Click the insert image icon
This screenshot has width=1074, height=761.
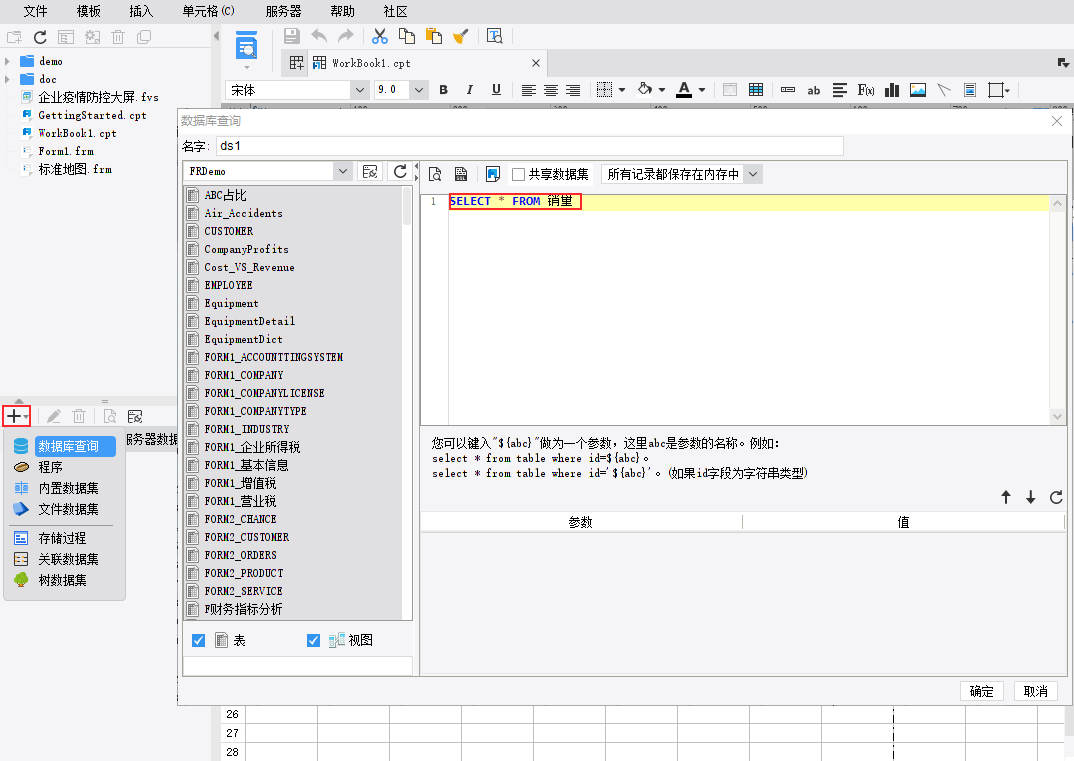(918, 90)
